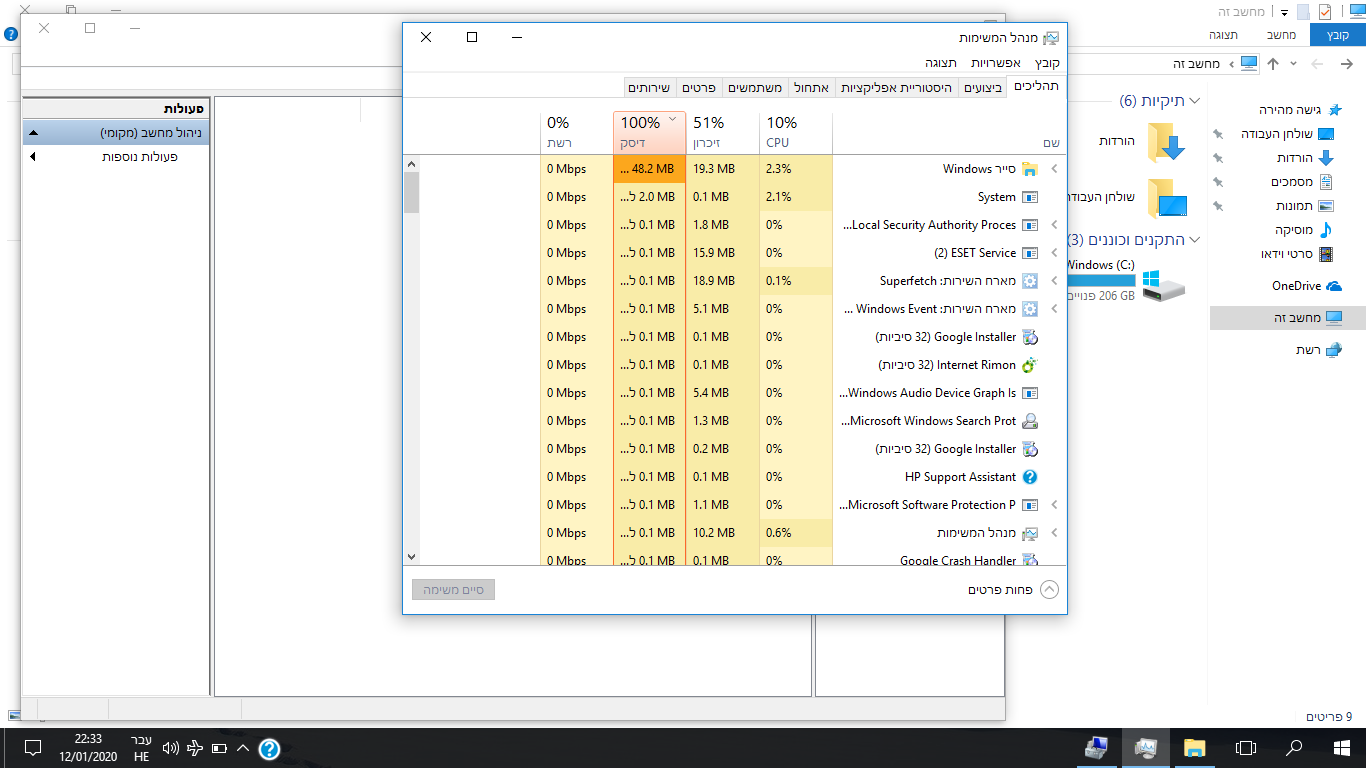This screenshot has width=1366, height=768.
Task: Sort processes by the רשת column header
Action: tap(576, 132)
